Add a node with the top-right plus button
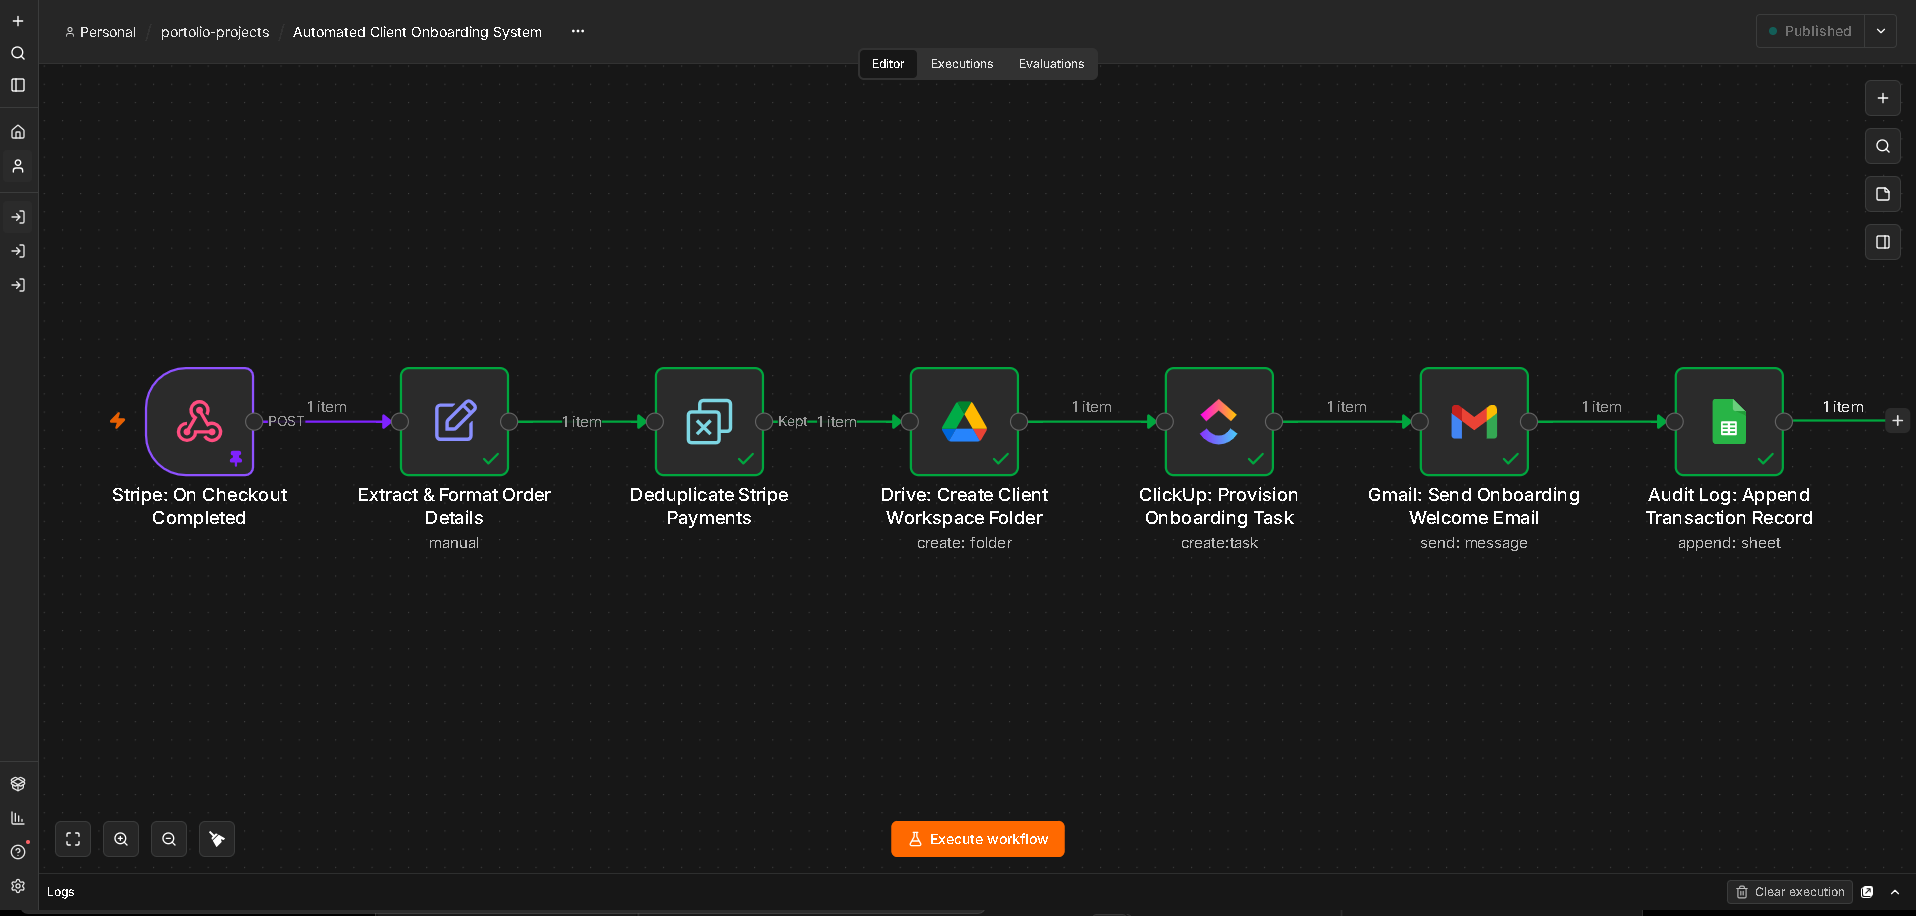The height and width of the screenshot is (916, 1916). pyautogui.click(x=1883, y=98)
